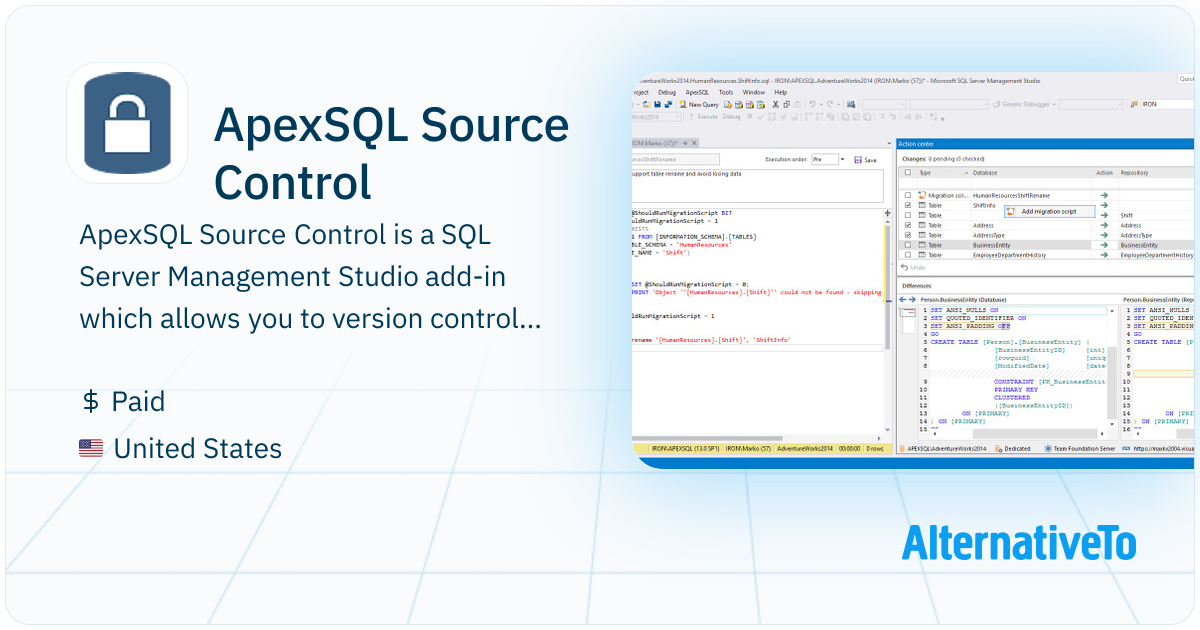This screenshot has height=630, width=1200.
Task: Click the ApexSQL Source Control padlock logo
Action: pos(126,123)
